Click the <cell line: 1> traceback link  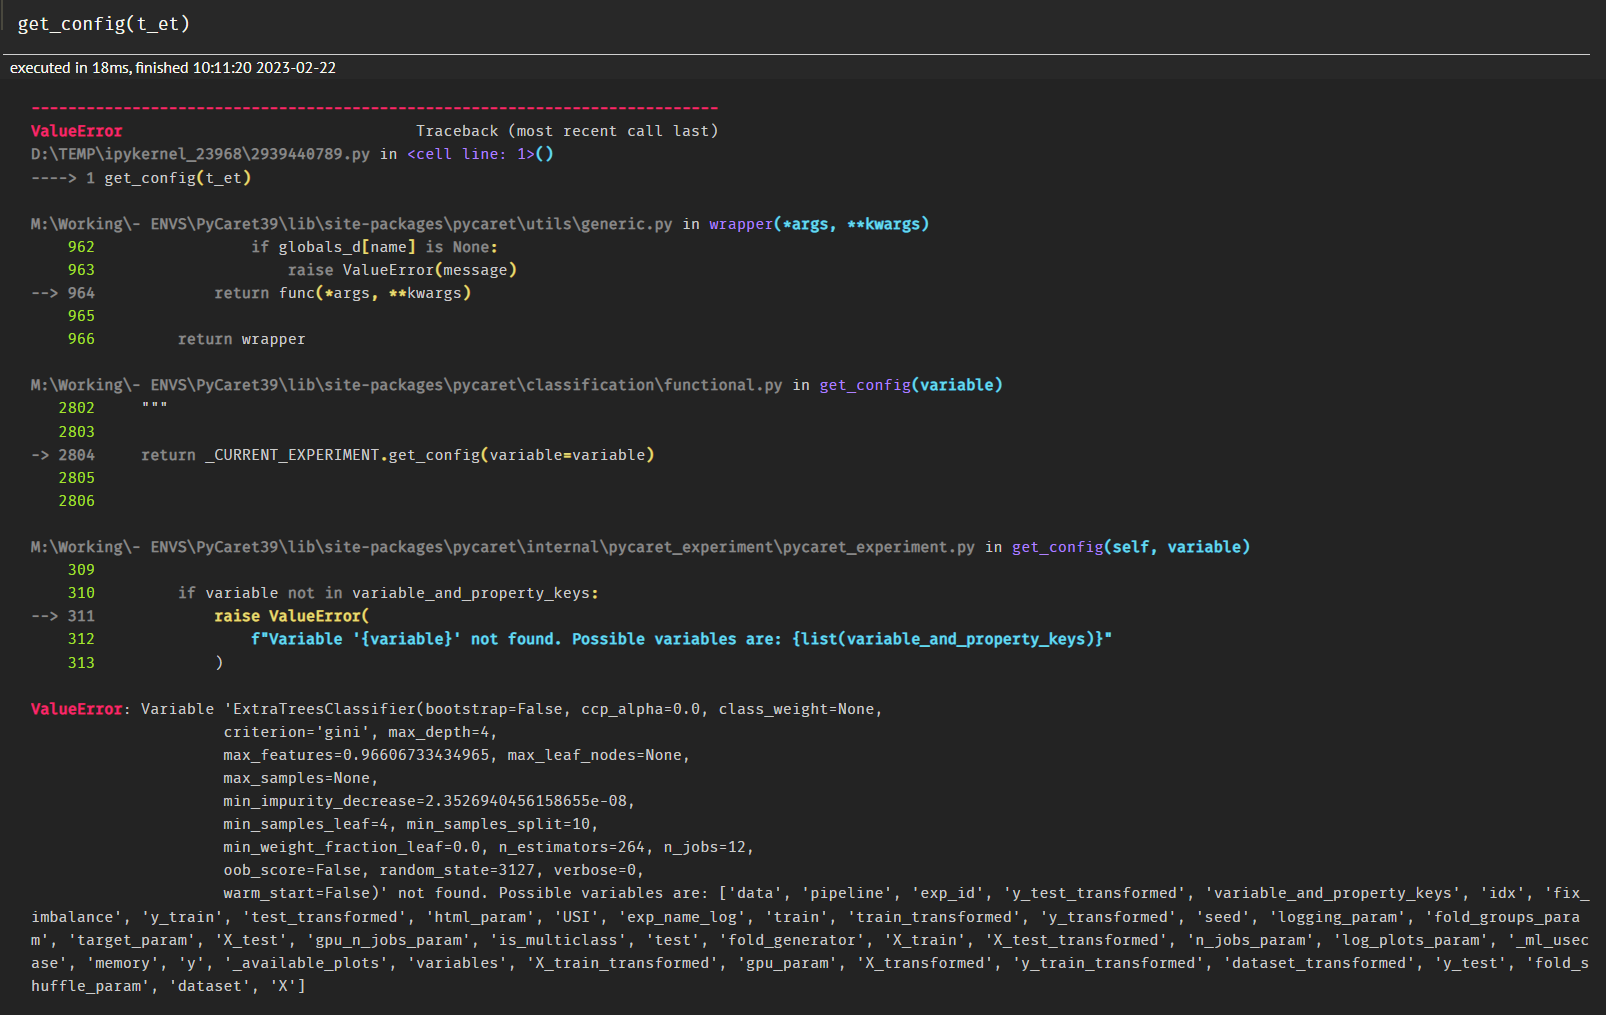pos(470,154)
